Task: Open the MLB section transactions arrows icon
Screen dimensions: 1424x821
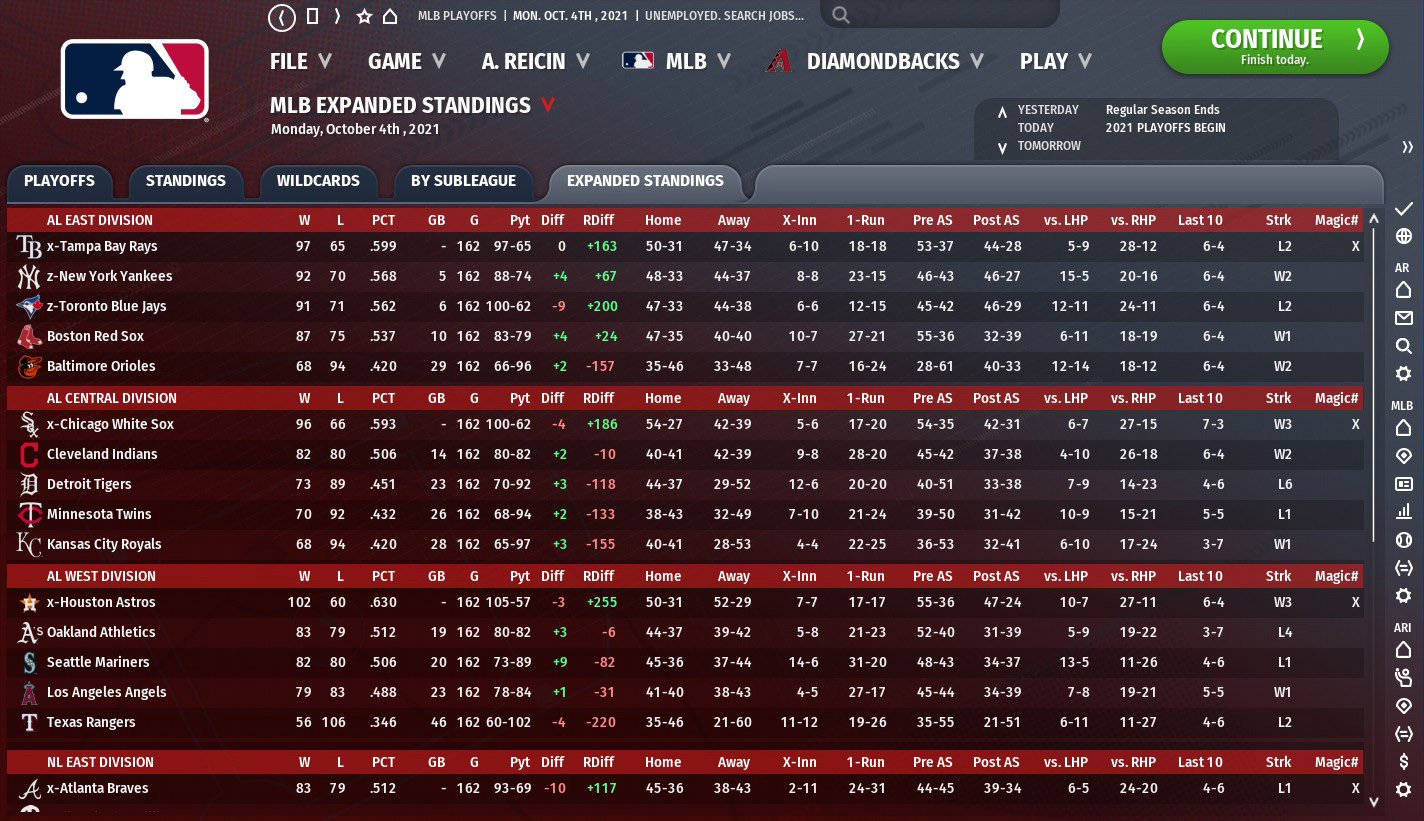Action: click(1403, 568)
